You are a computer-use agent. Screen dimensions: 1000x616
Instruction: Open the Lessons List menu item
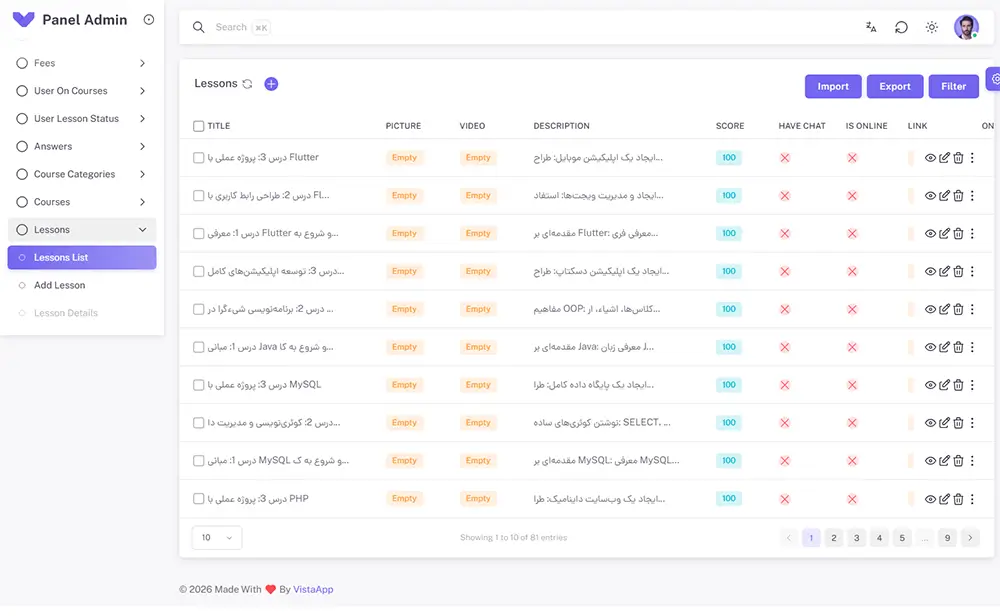pos(82,258)
